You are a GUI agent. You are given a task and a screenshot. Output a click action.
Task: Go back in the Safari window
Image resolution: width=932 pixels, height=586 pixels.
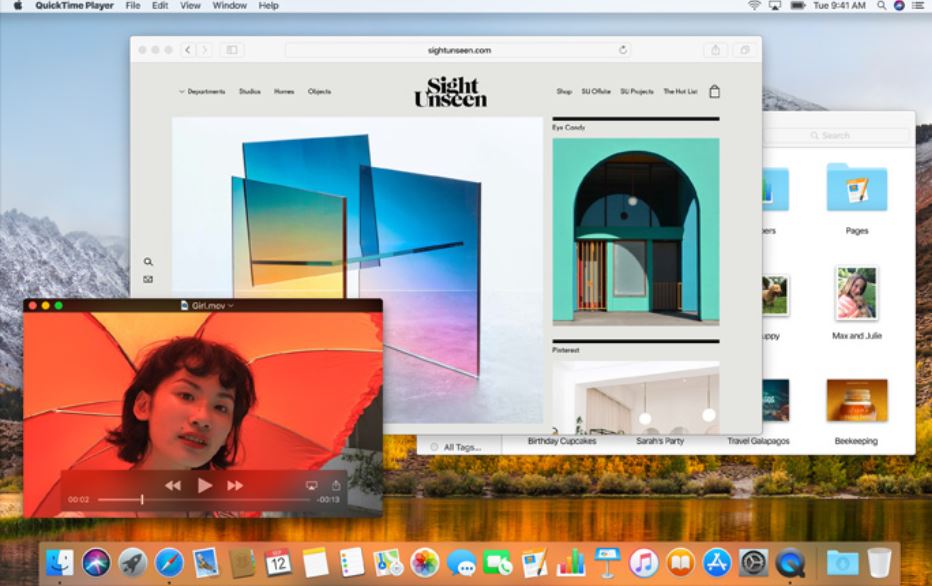point(188,50)
